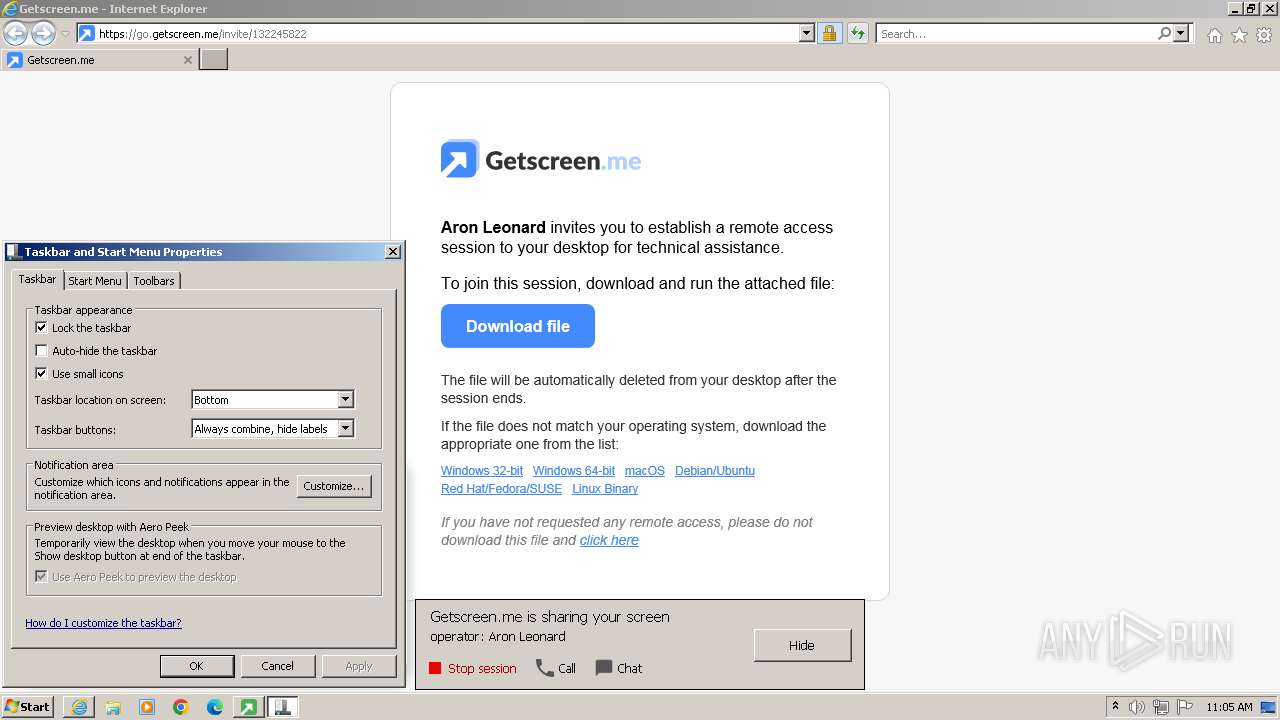
Task: Click Customize notification area button
Action: click(x=334, y=486)
